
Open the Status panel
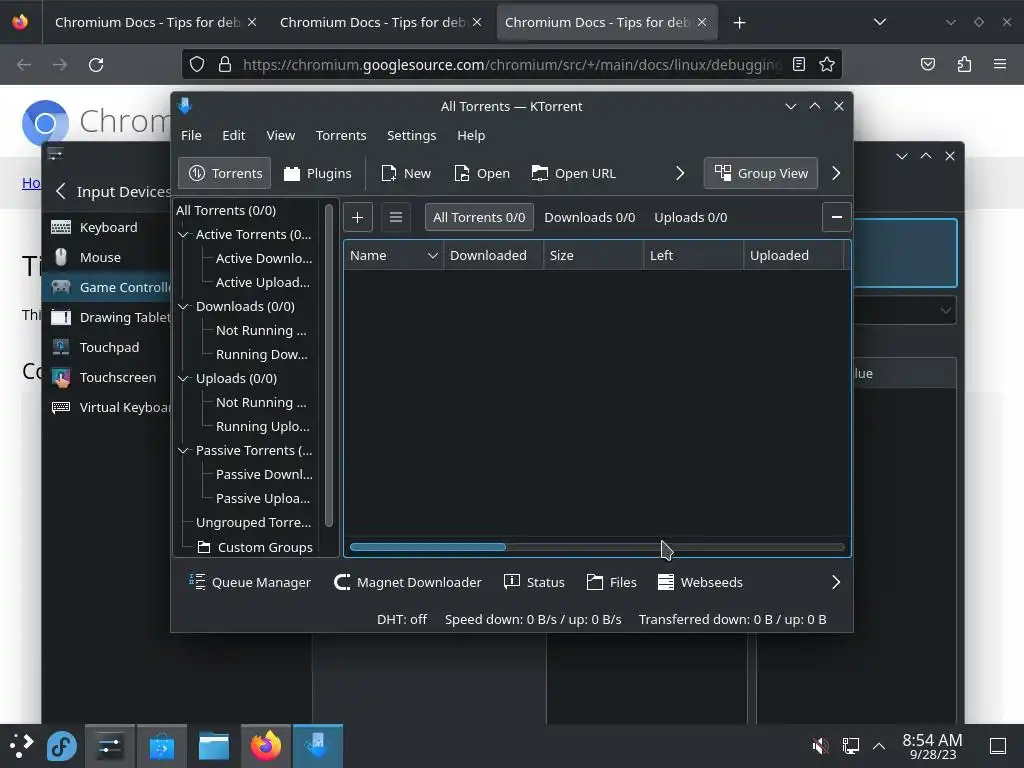pyautogui.click(x=534, y=583)
